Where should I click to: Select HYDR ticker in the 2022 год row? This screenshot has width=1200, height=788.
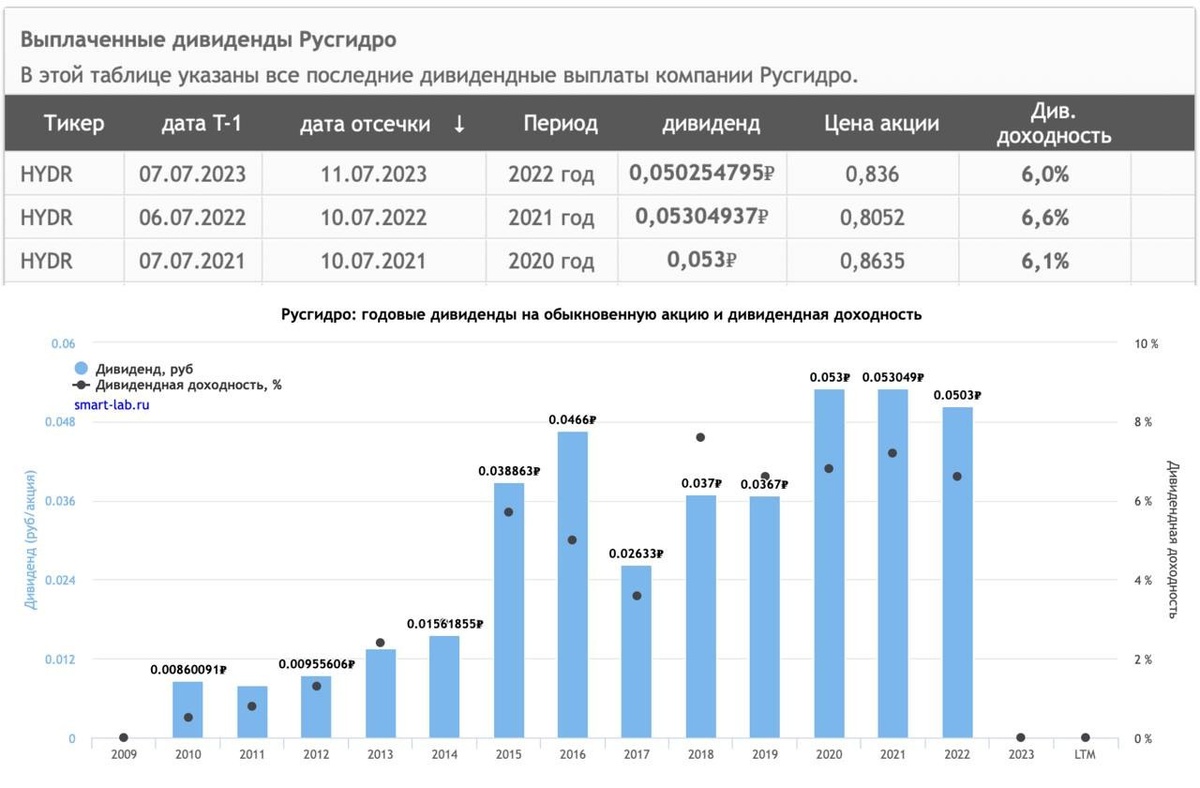[47, 174]
